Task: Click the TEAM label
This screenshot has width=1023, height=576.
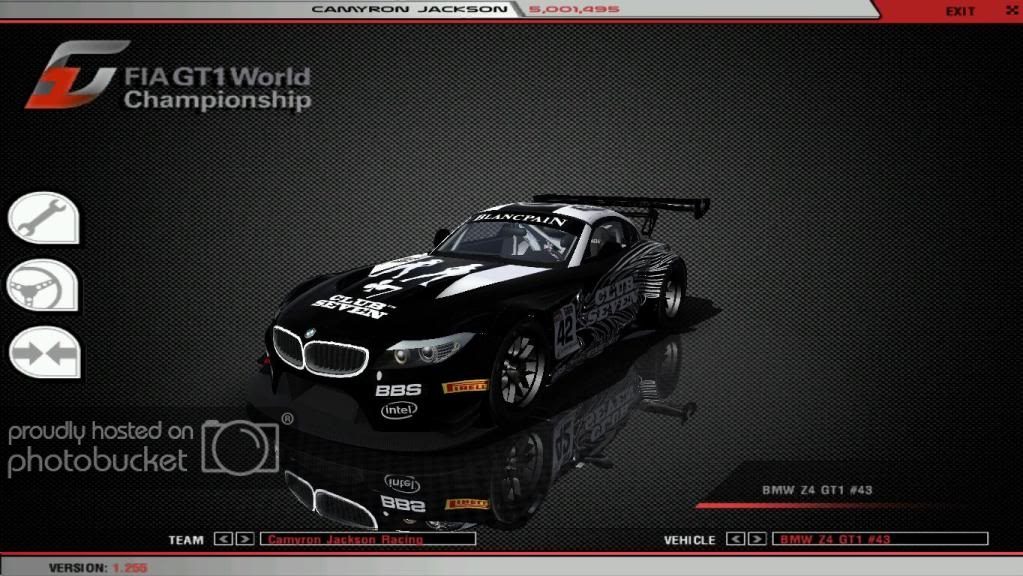Action: click(186, 540)
